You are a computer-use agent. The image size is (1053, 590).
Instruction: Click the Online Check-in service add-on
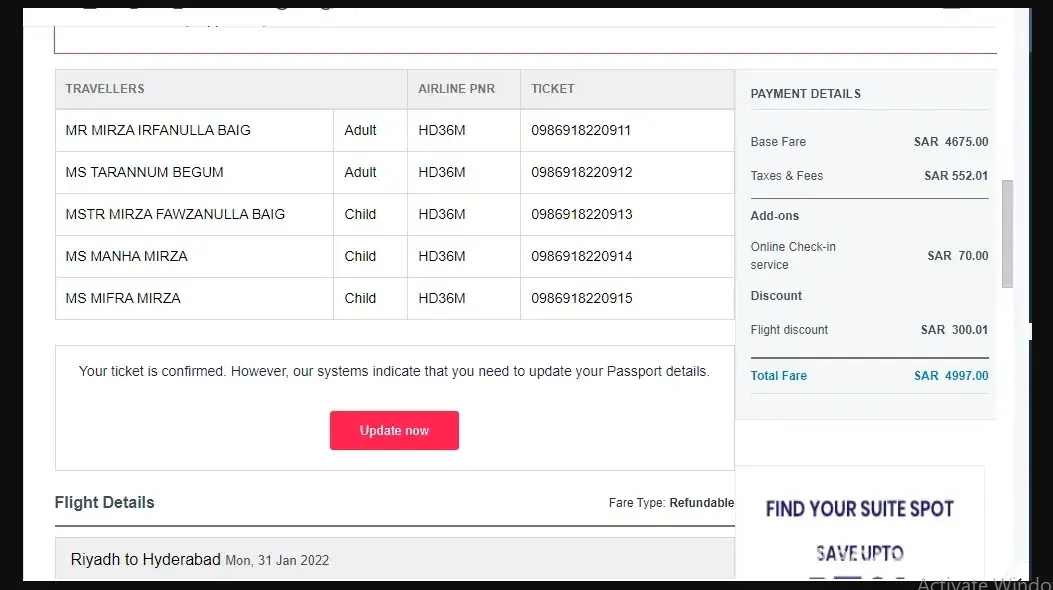pyautogui.click(x=793, y=255)
